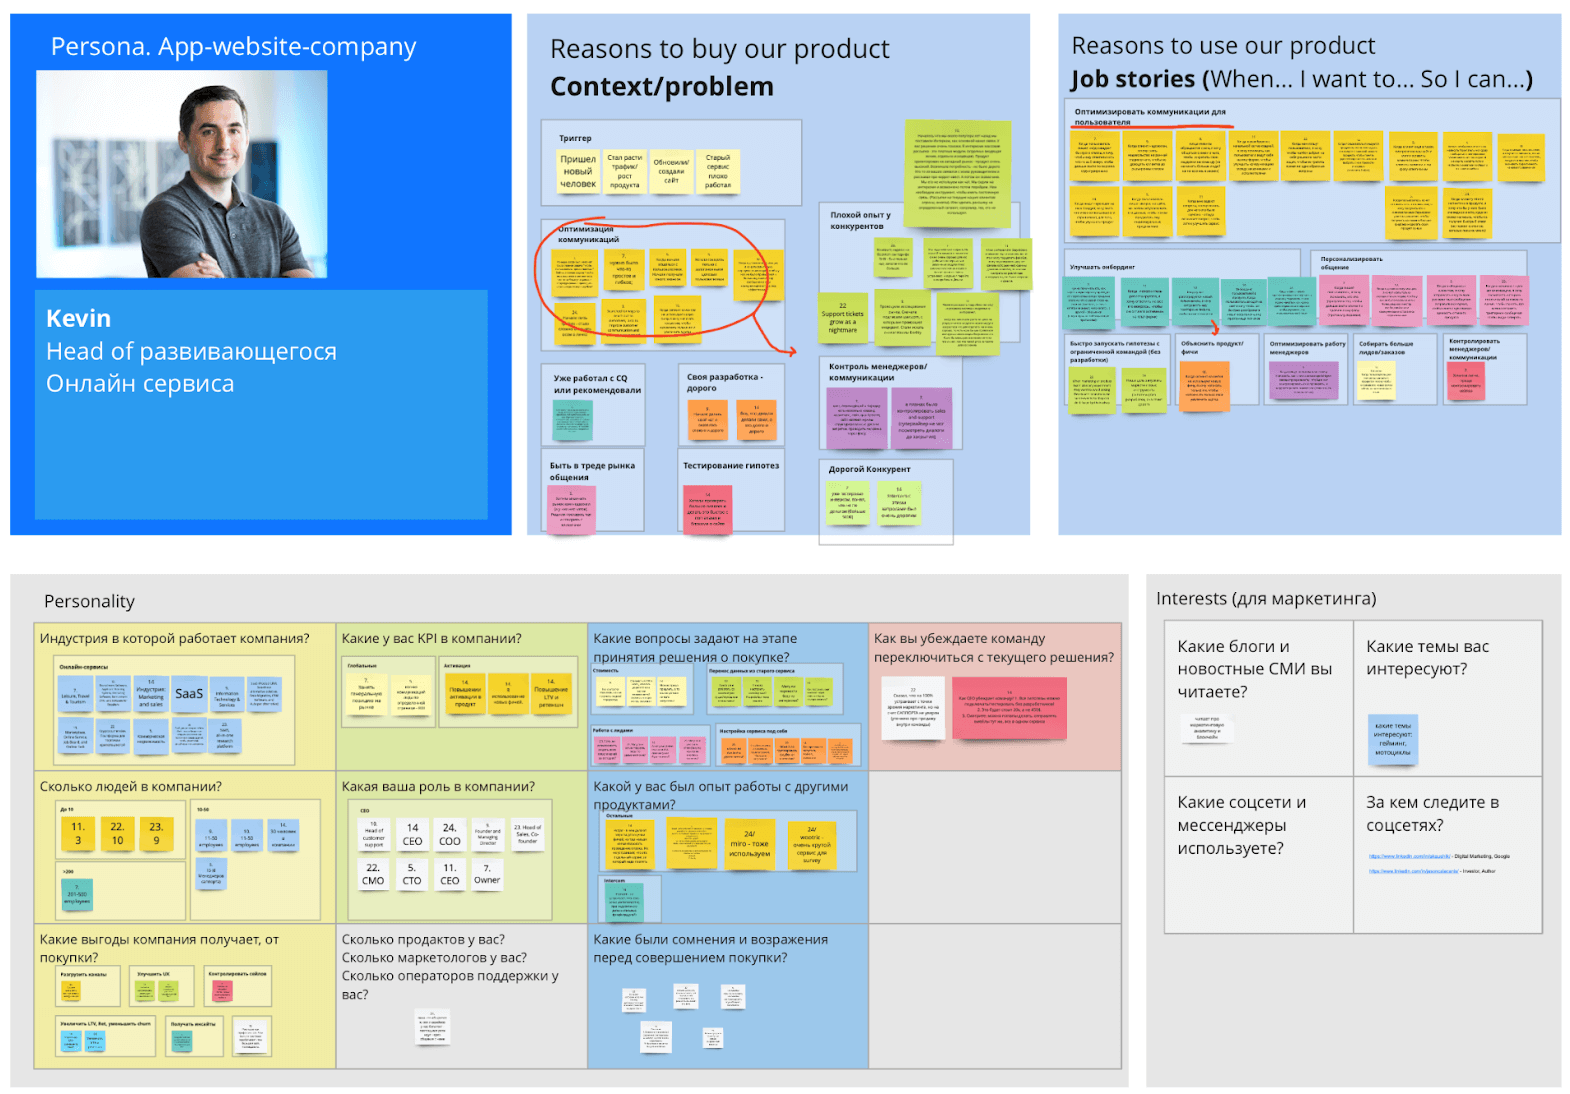Click the 'Плохой опыт у конкурентов' label
Image resolution: width=1570 pixels, height=1094 pixels.
click(860, 220)
